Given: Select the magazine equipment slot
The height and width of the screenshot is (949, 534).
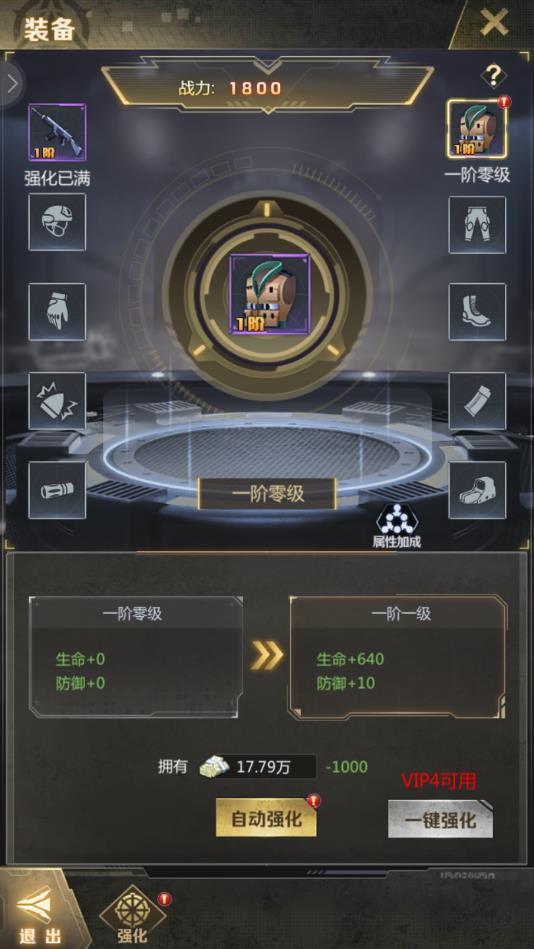Looking at the screenshot, I should [x=477, y=401].
